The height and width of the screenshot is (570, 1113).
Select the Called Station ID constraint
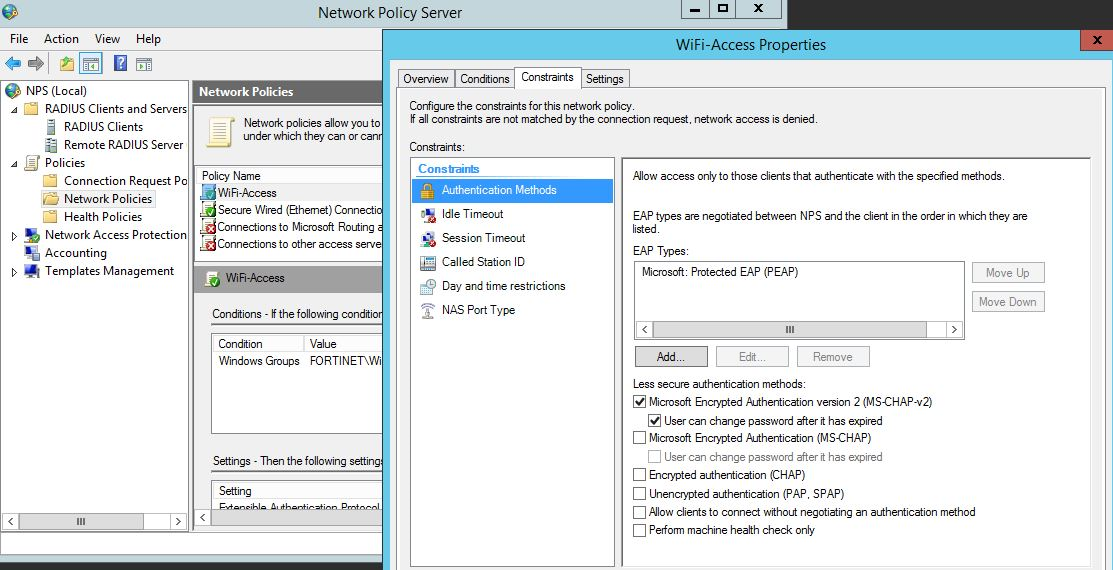(x=483, y=262)
